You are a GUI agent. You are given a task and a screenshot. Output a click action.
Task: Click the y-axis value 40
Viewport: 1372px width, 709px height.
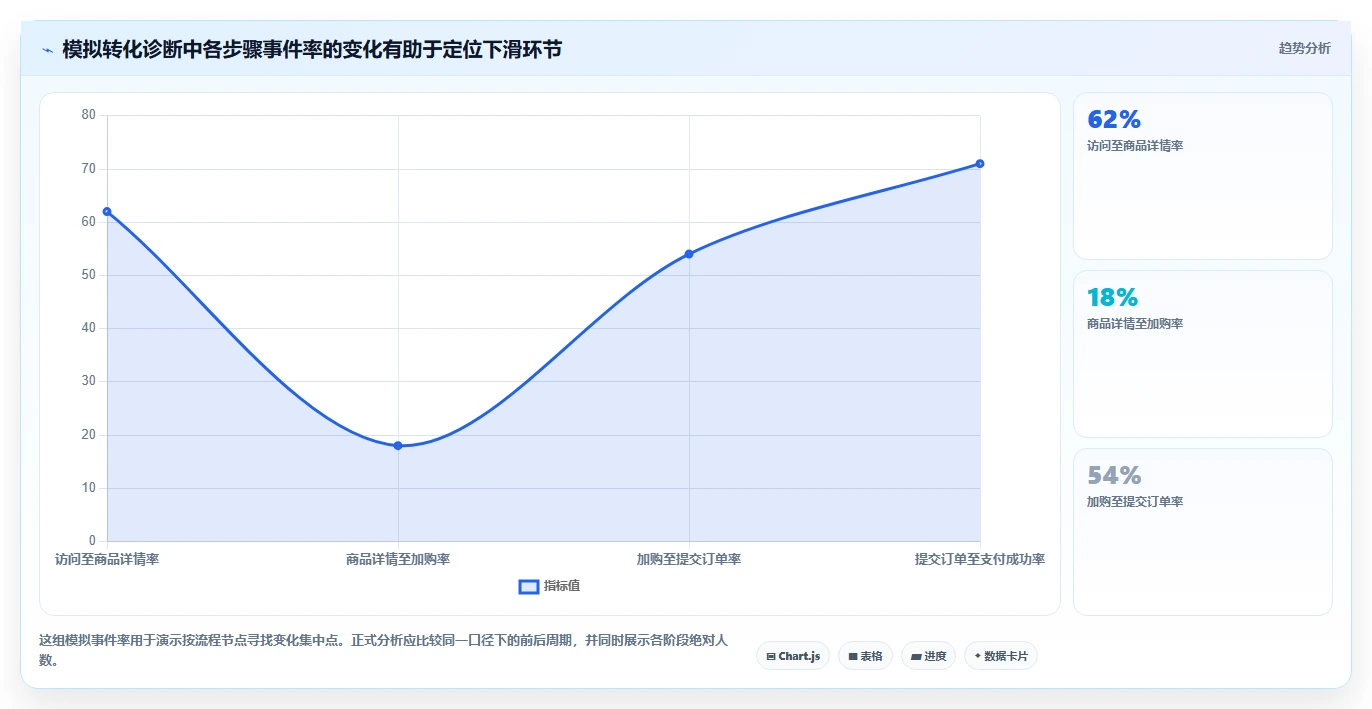[x=89, y=328]
